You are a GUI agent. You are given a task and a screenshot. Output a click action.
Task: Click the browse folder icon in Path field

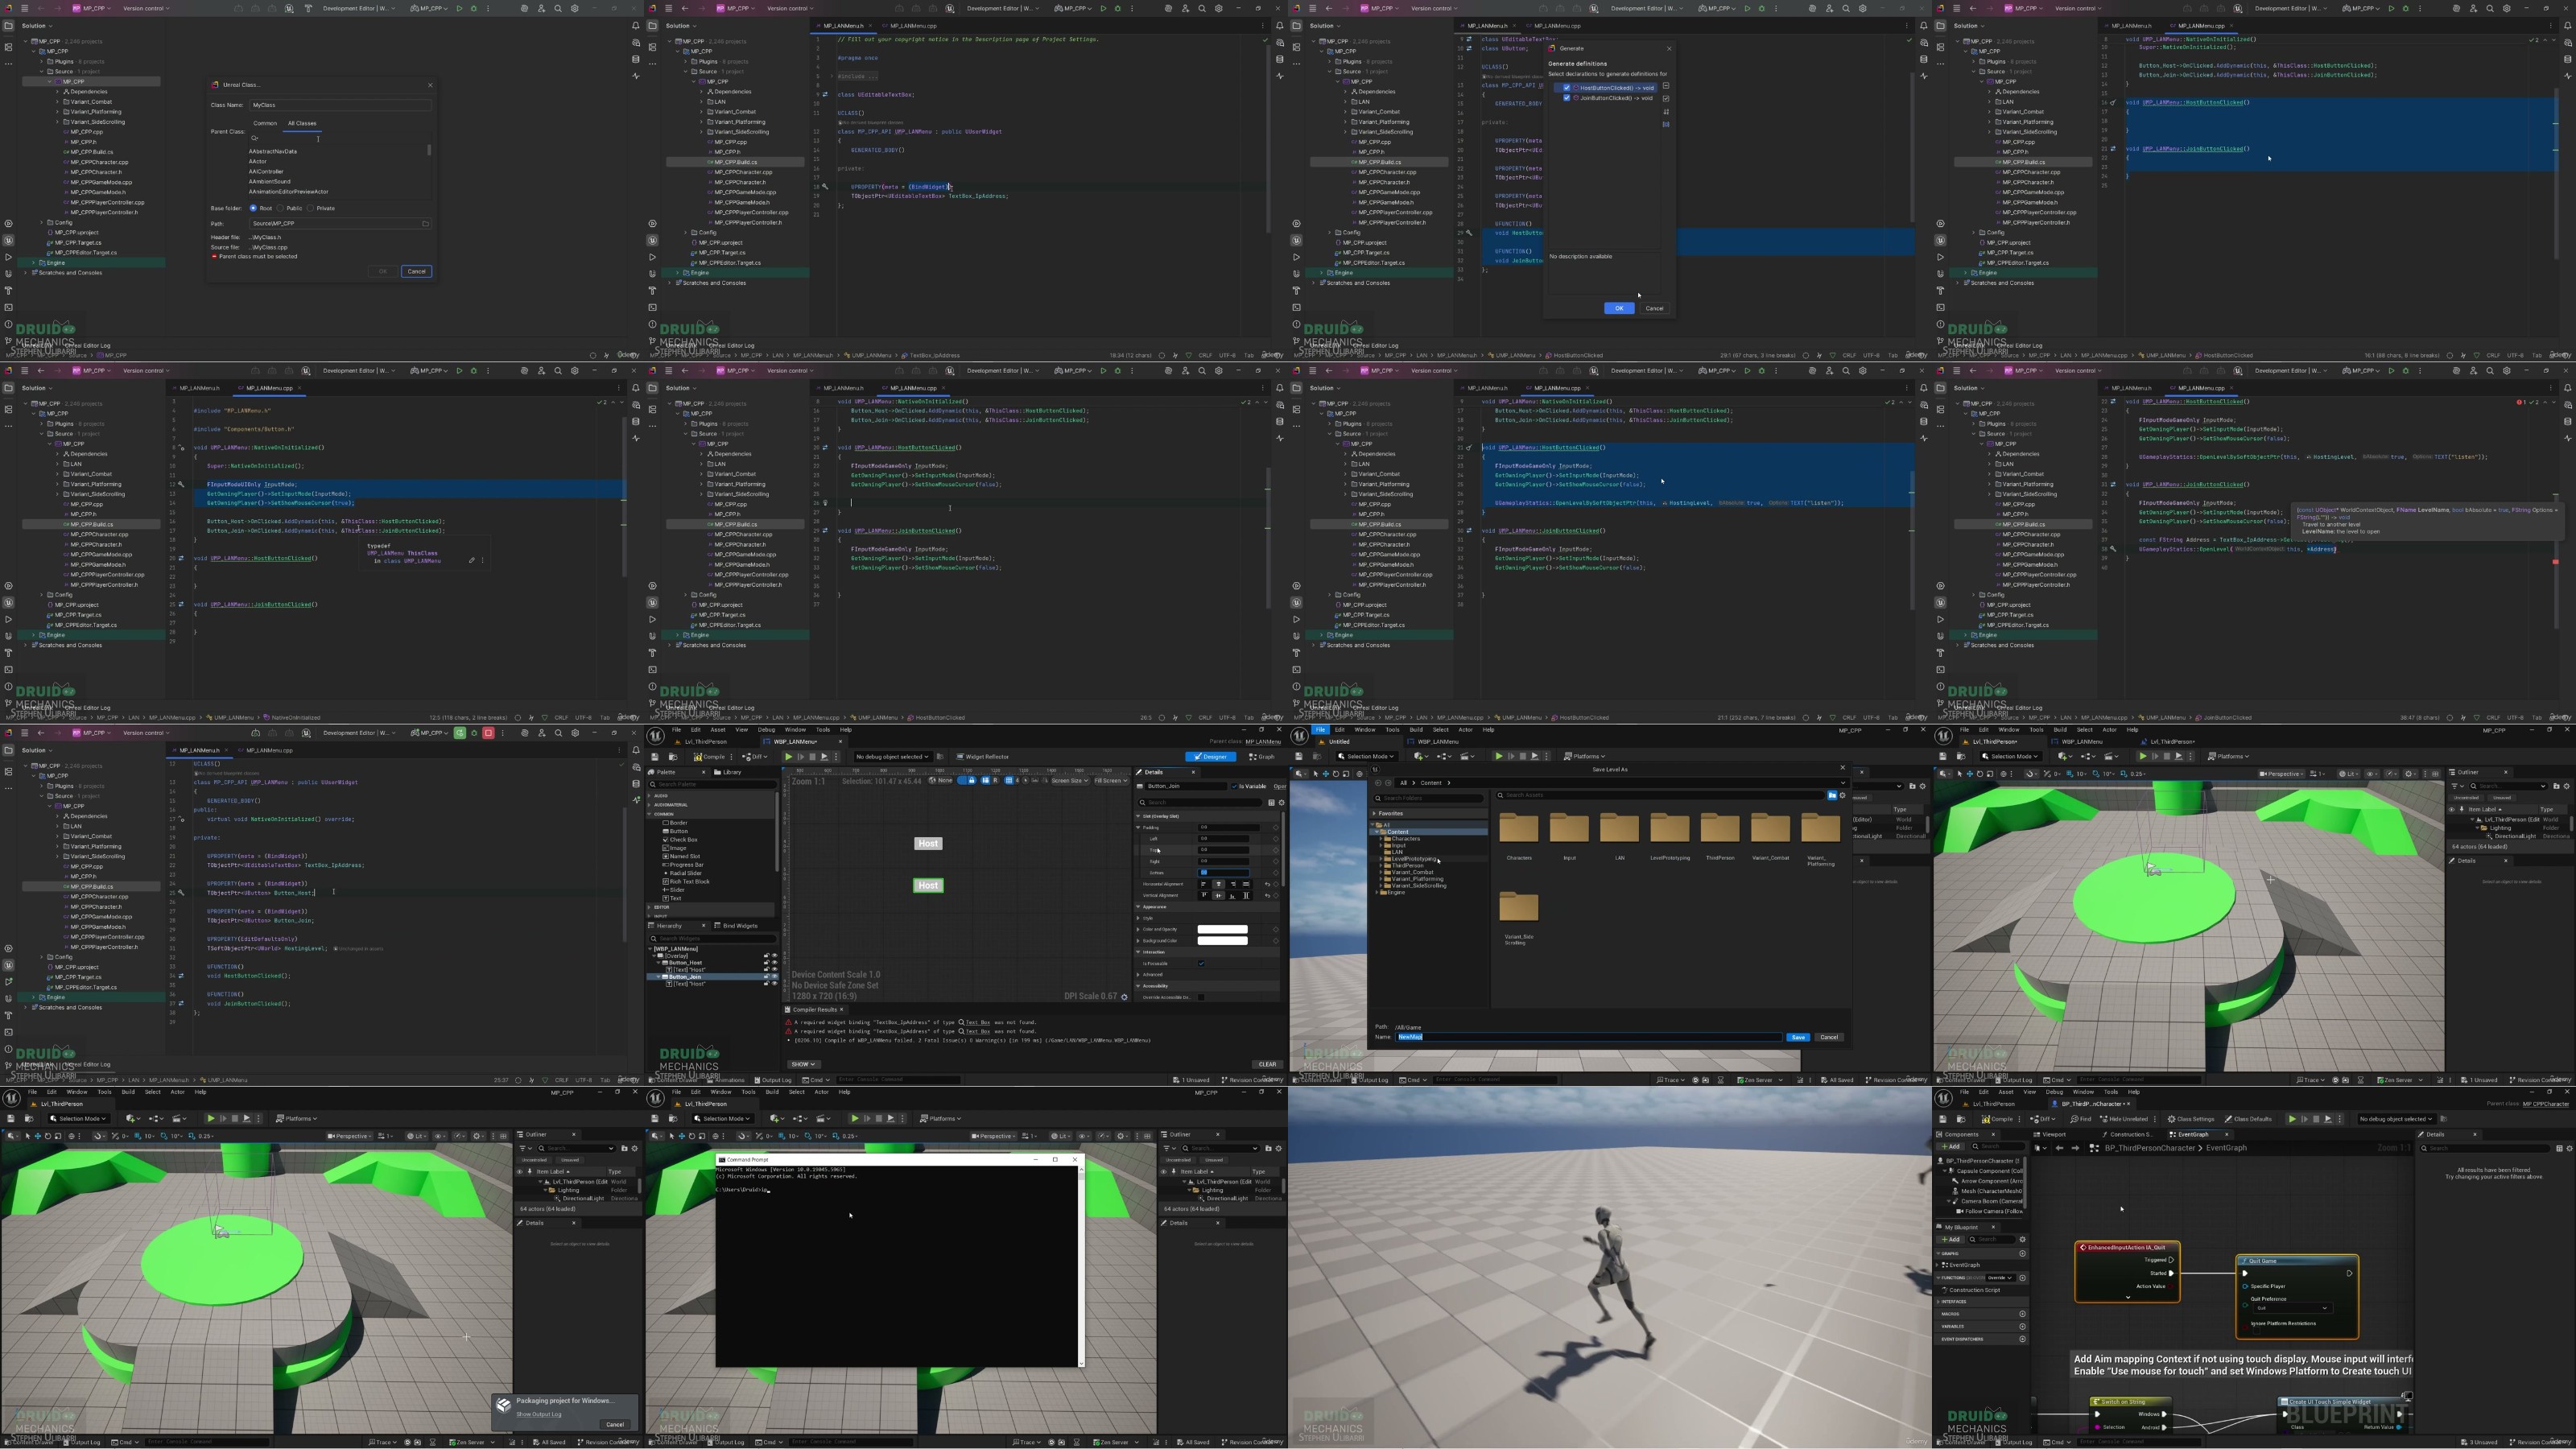click(x=425, y=224)
